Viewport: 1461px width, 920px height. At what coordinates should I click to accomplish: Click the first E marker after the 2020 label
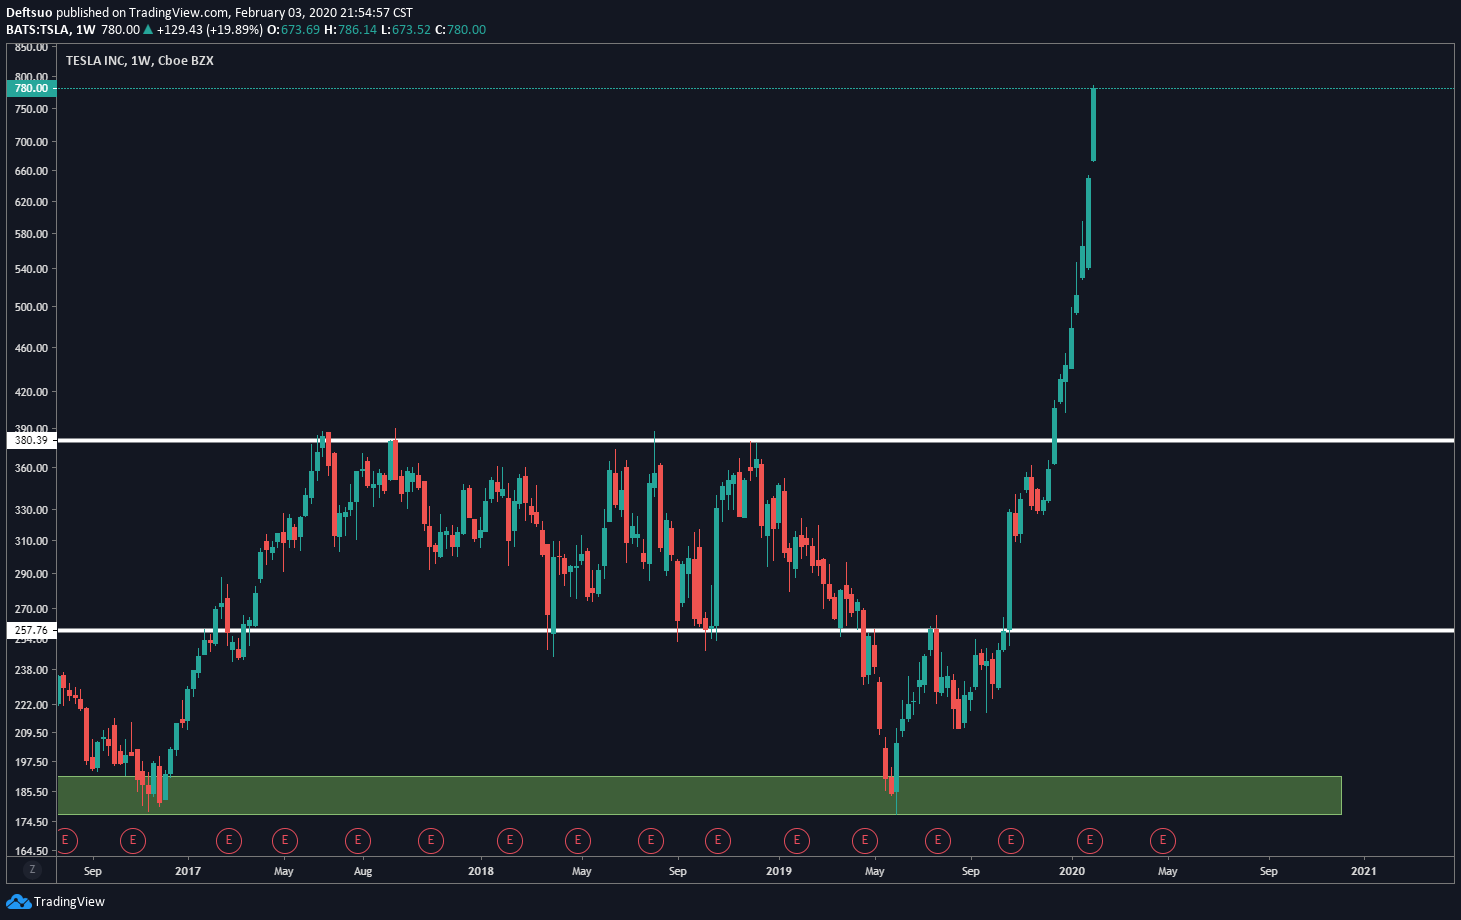[1090, 840]
